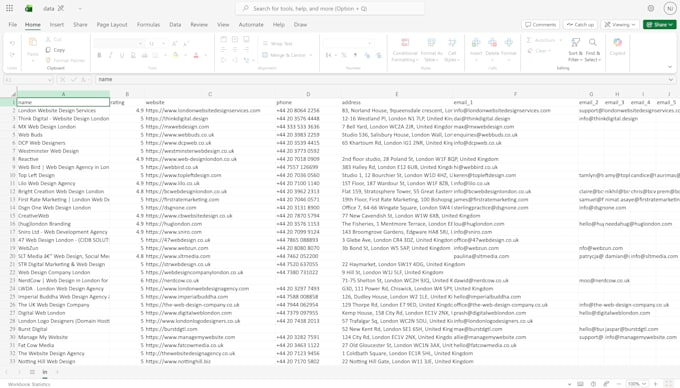Increase indent

tap(235, 60)
